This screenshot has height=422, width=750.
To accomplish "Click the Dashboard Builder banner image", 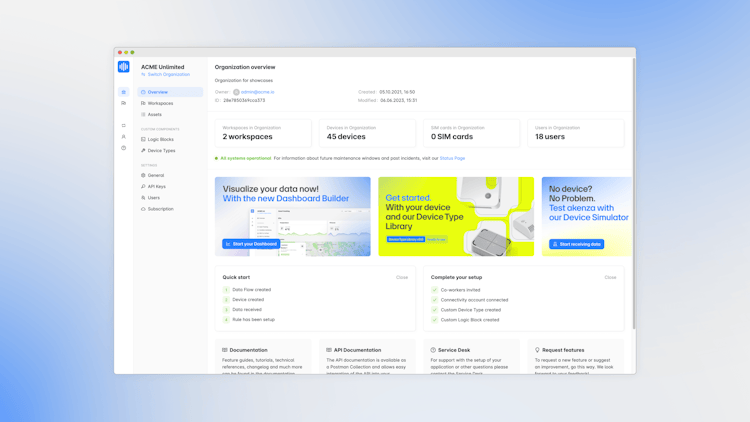I will click(293, 217).
